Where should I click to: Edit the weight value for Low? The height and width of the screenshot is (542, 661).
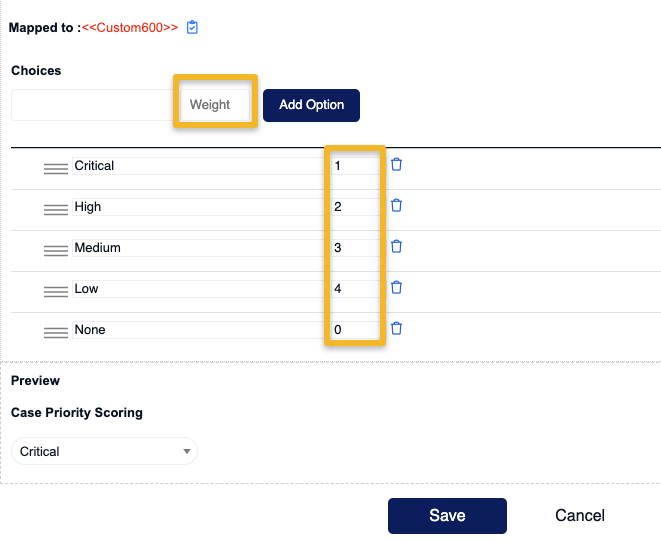coord(355,289)
